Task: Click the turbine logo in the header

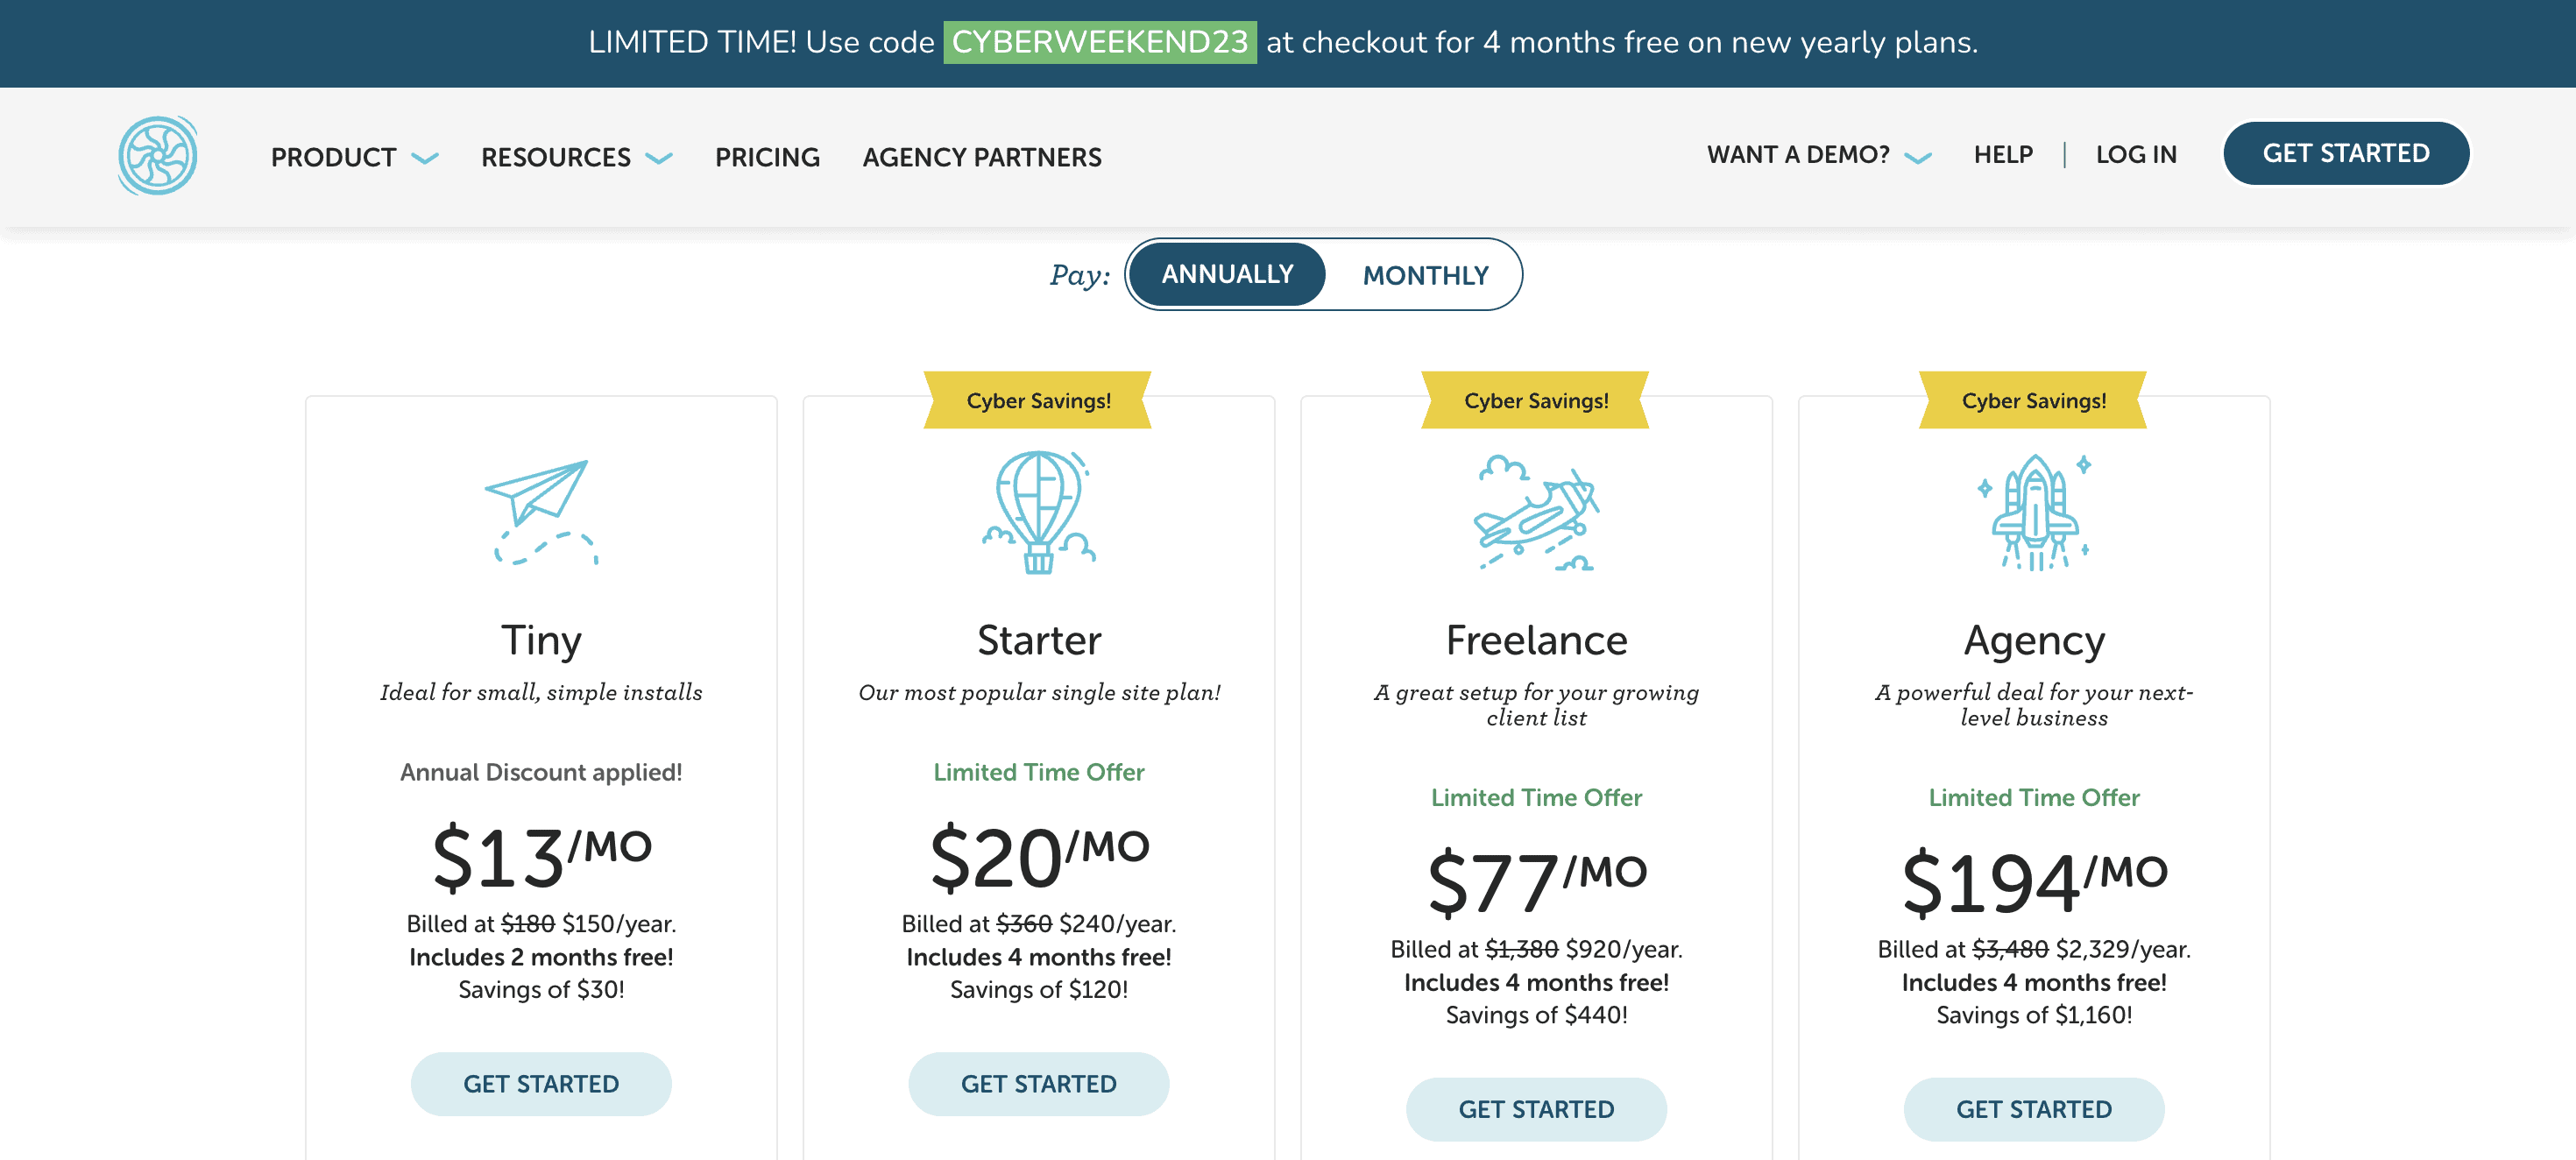Action: coord(157,155)
